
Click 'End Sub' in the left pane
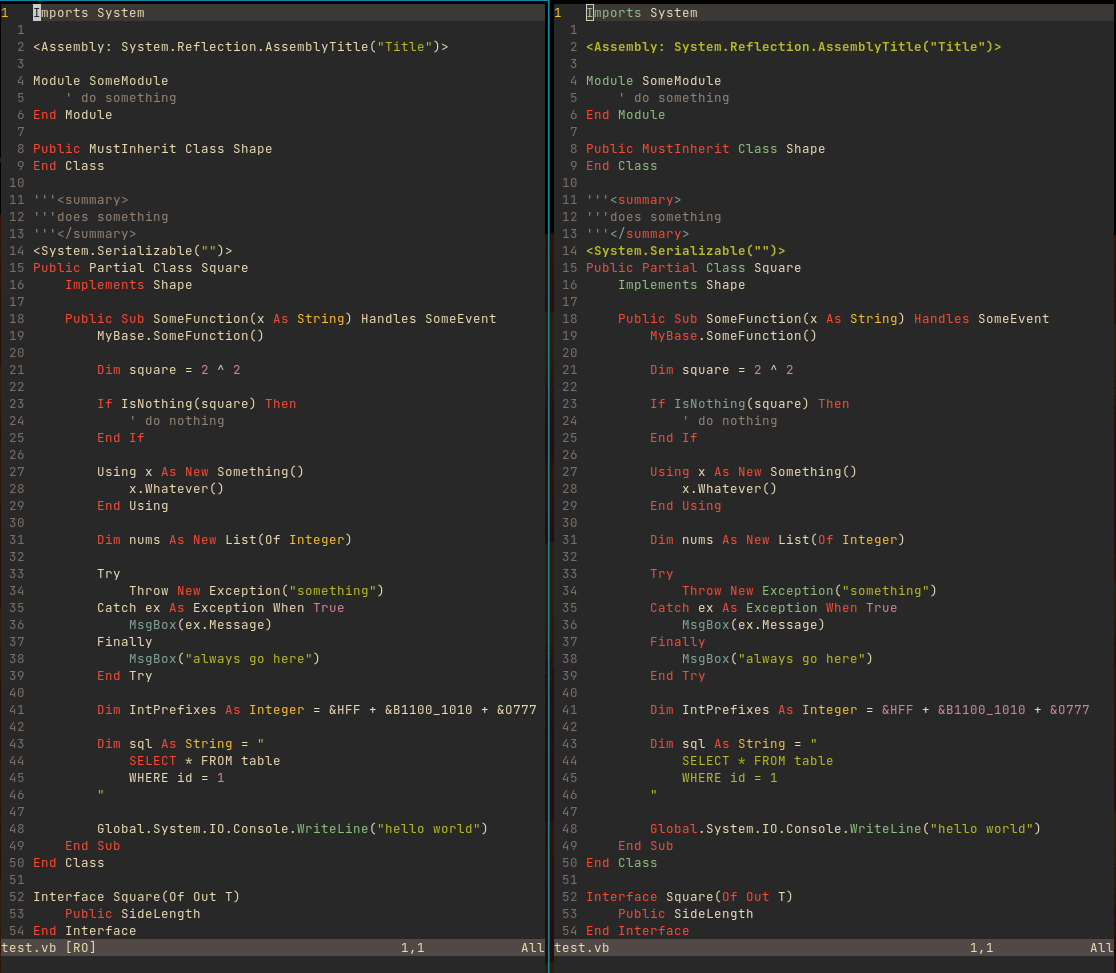tap(93, 846)
